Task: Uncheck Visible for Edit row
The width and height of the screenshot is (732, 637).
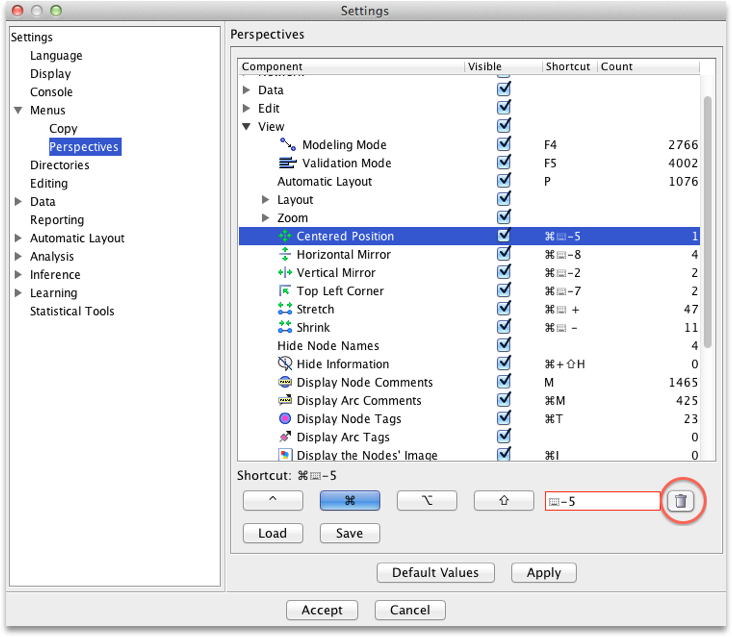Action: coord(504,108)
